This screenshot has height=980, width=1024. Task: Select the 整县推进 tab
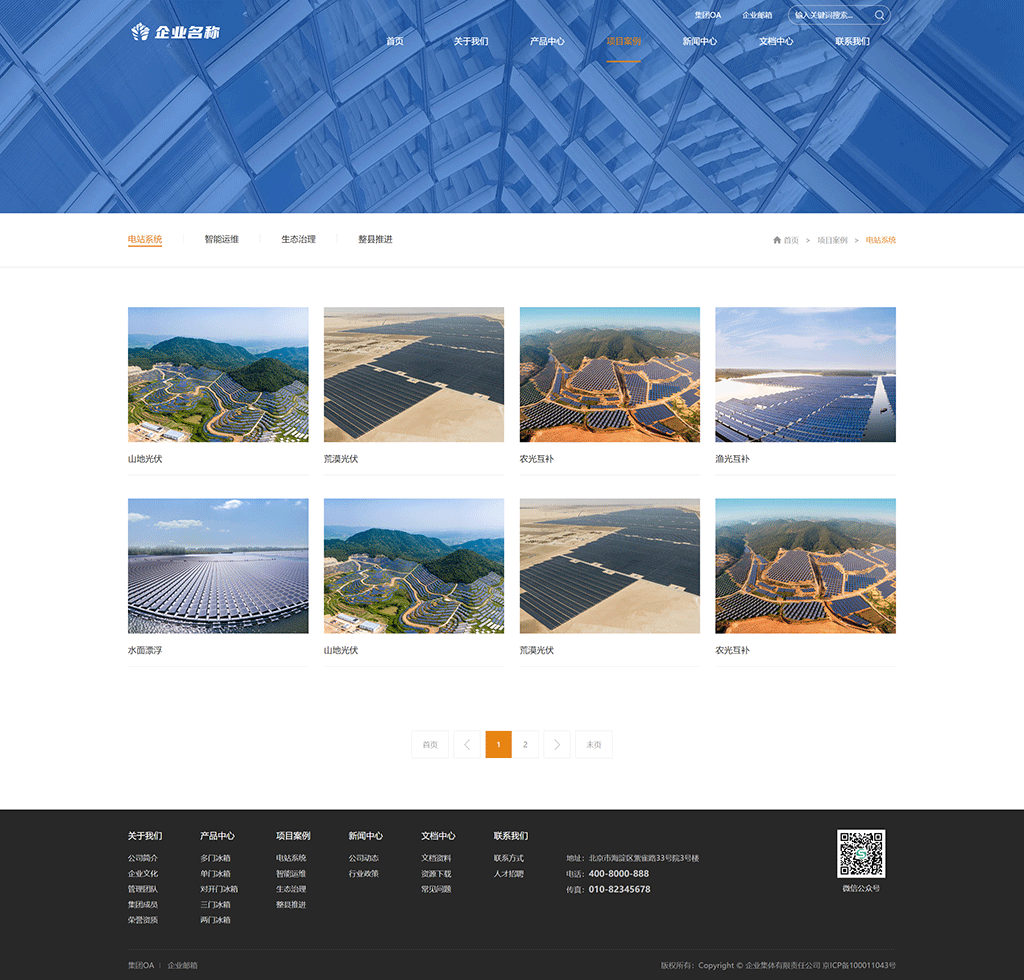click(x=375, y=240)
